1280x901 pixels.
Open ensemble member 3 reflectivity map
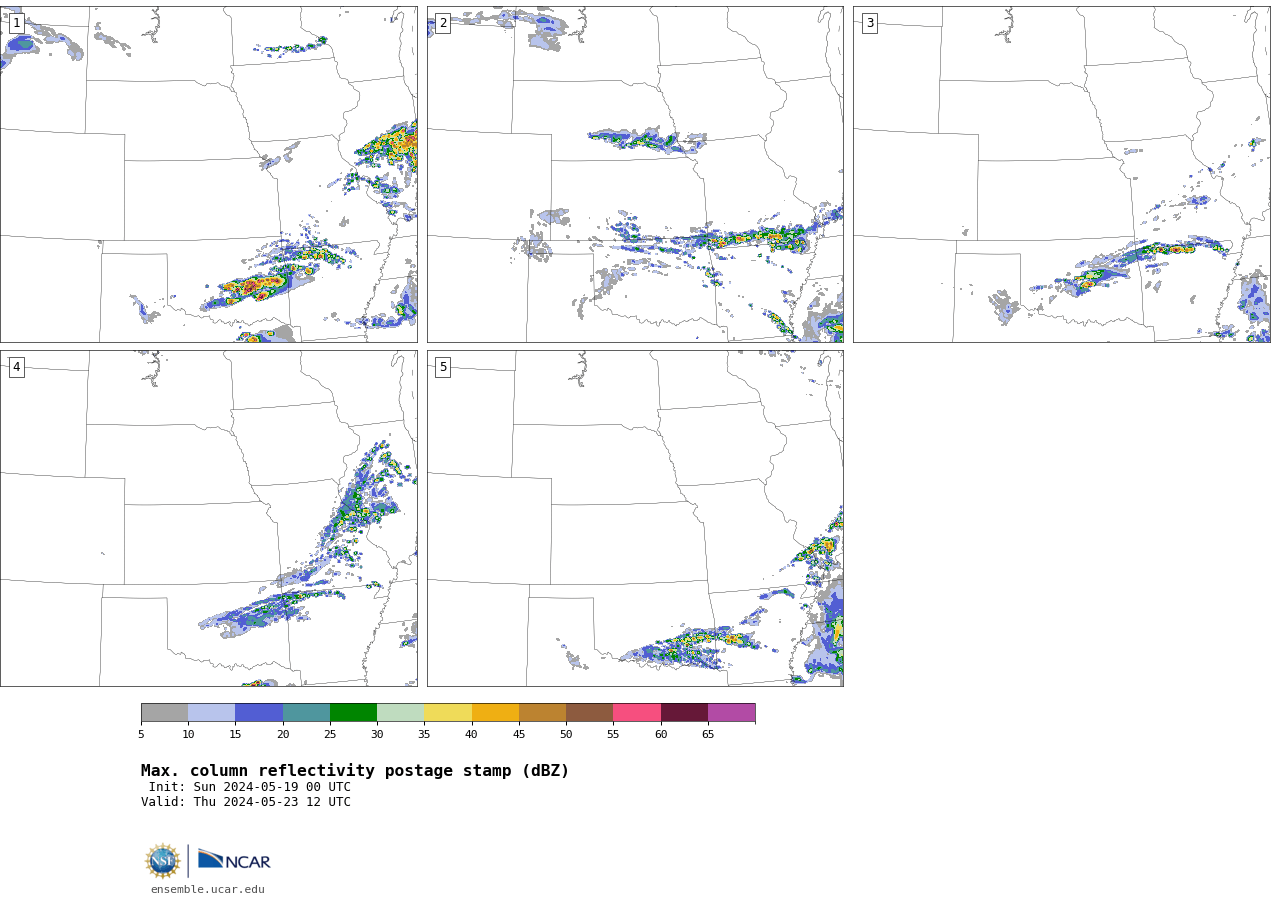tap(1061, 174)
